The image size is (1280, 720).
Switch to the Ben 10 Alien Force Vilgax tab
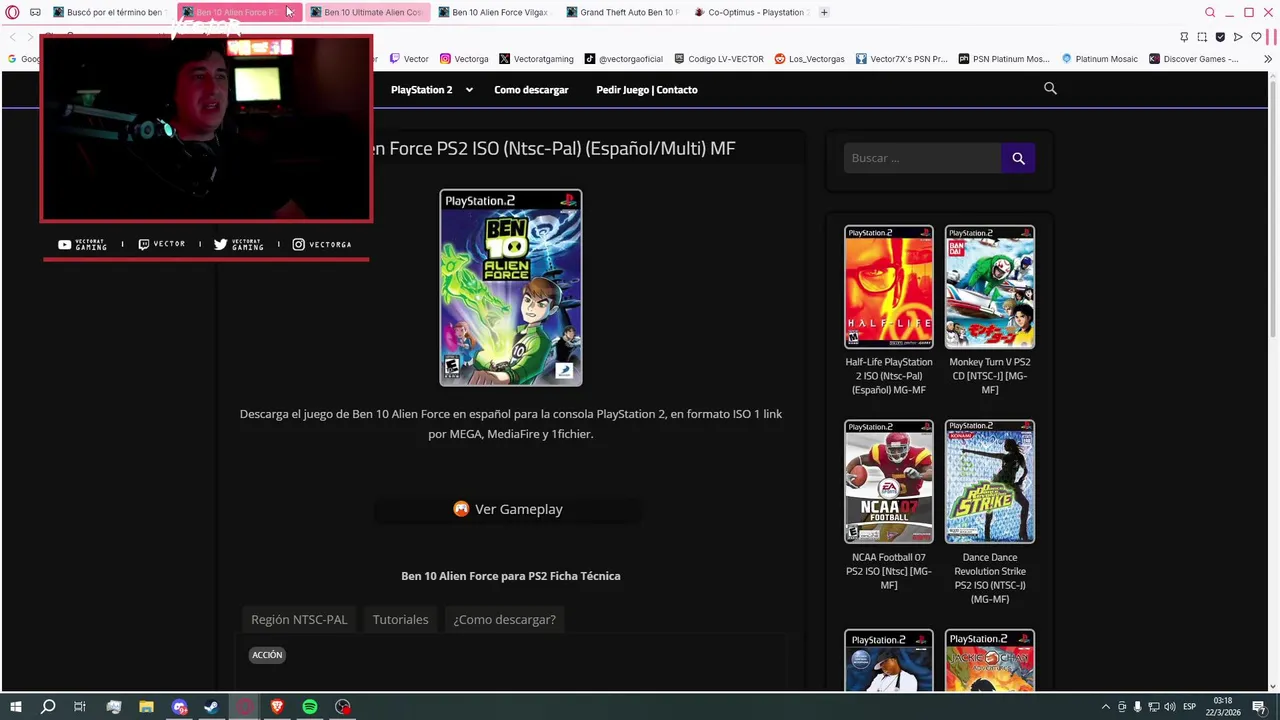[494, 12]
